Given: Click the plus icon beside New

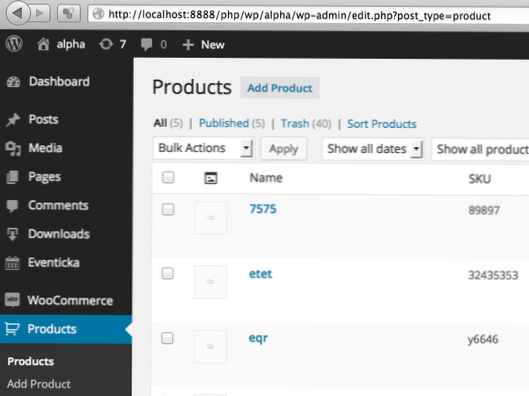Looking at the screenshot, I should pyautogui.click(x=188, y=45).
